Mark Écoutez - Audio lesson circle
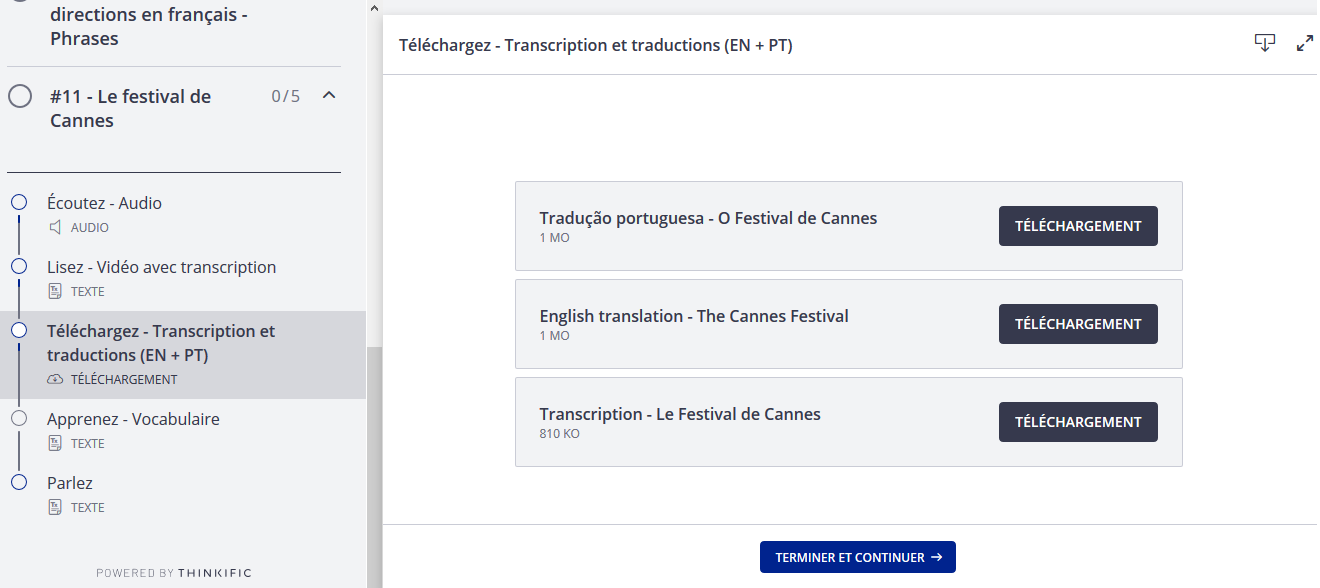The image size is (1320, 588). [19, 203]
